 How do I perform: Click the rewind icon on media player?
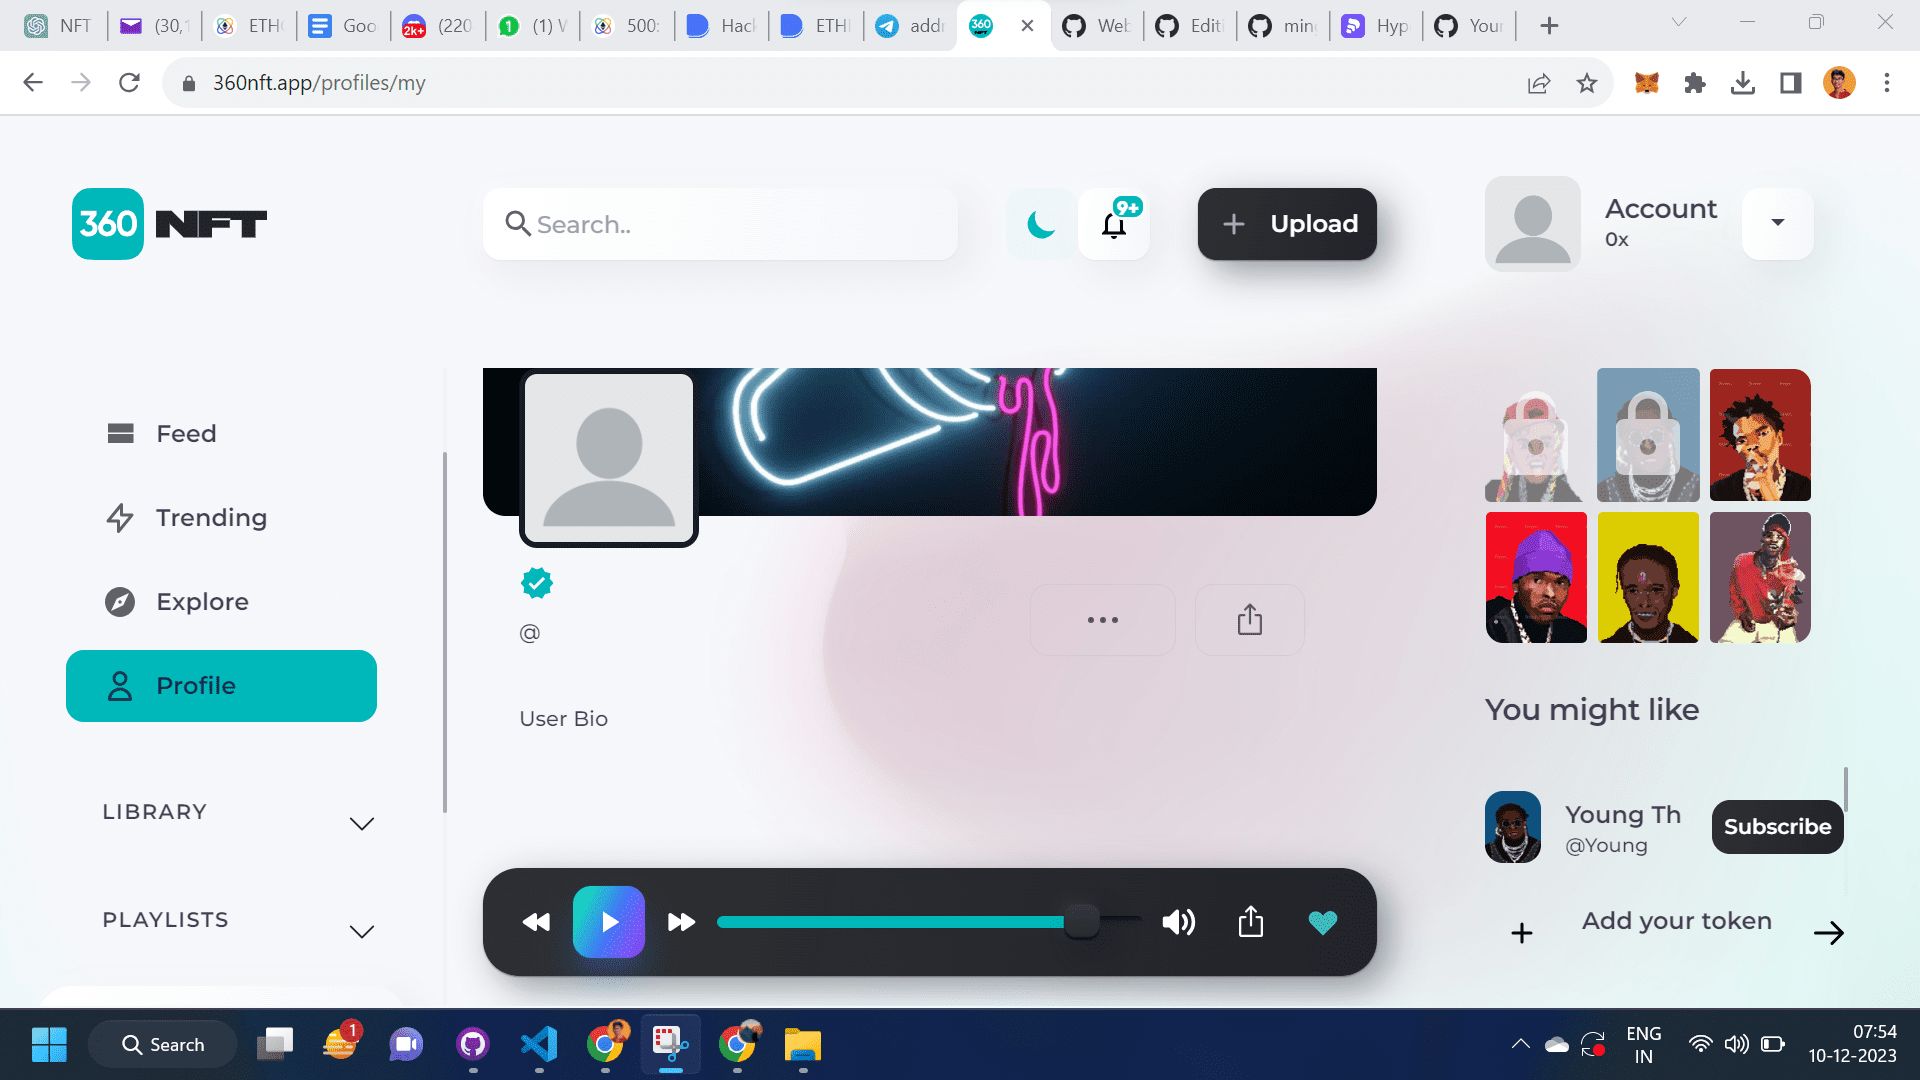pos(537,922)
